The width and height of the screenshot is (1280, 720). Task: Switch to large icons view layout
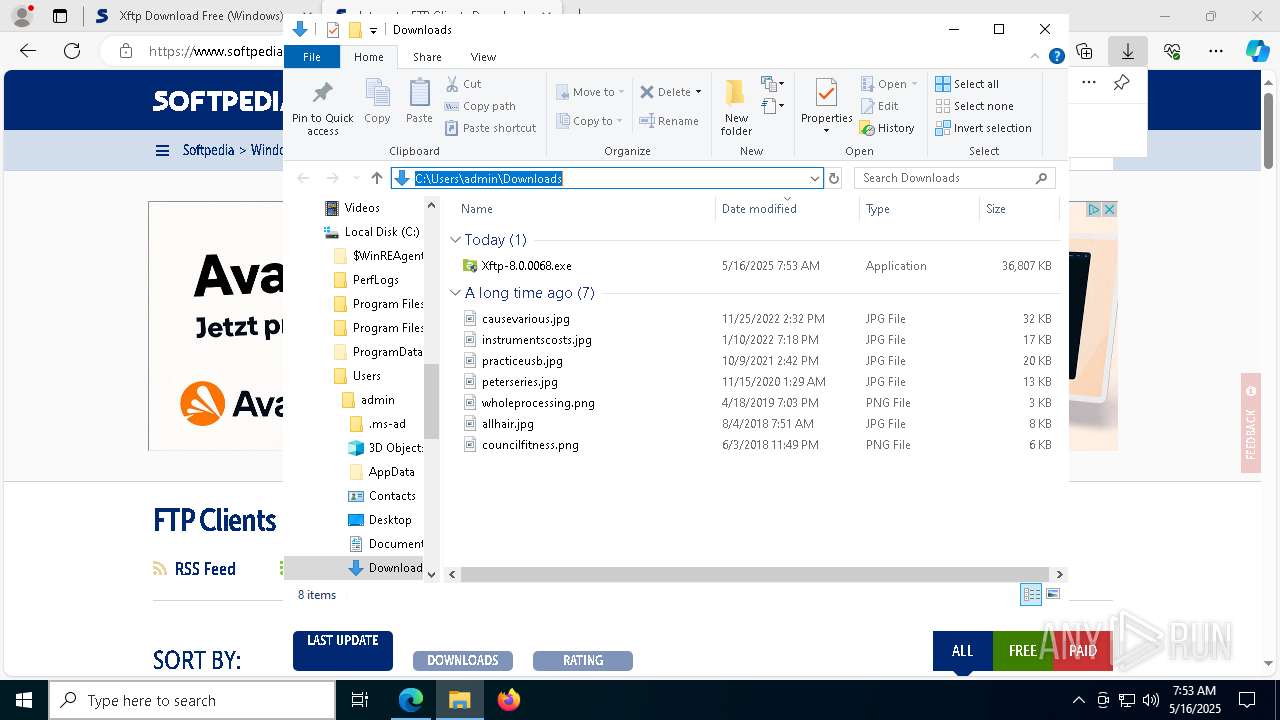(1052, 595)
